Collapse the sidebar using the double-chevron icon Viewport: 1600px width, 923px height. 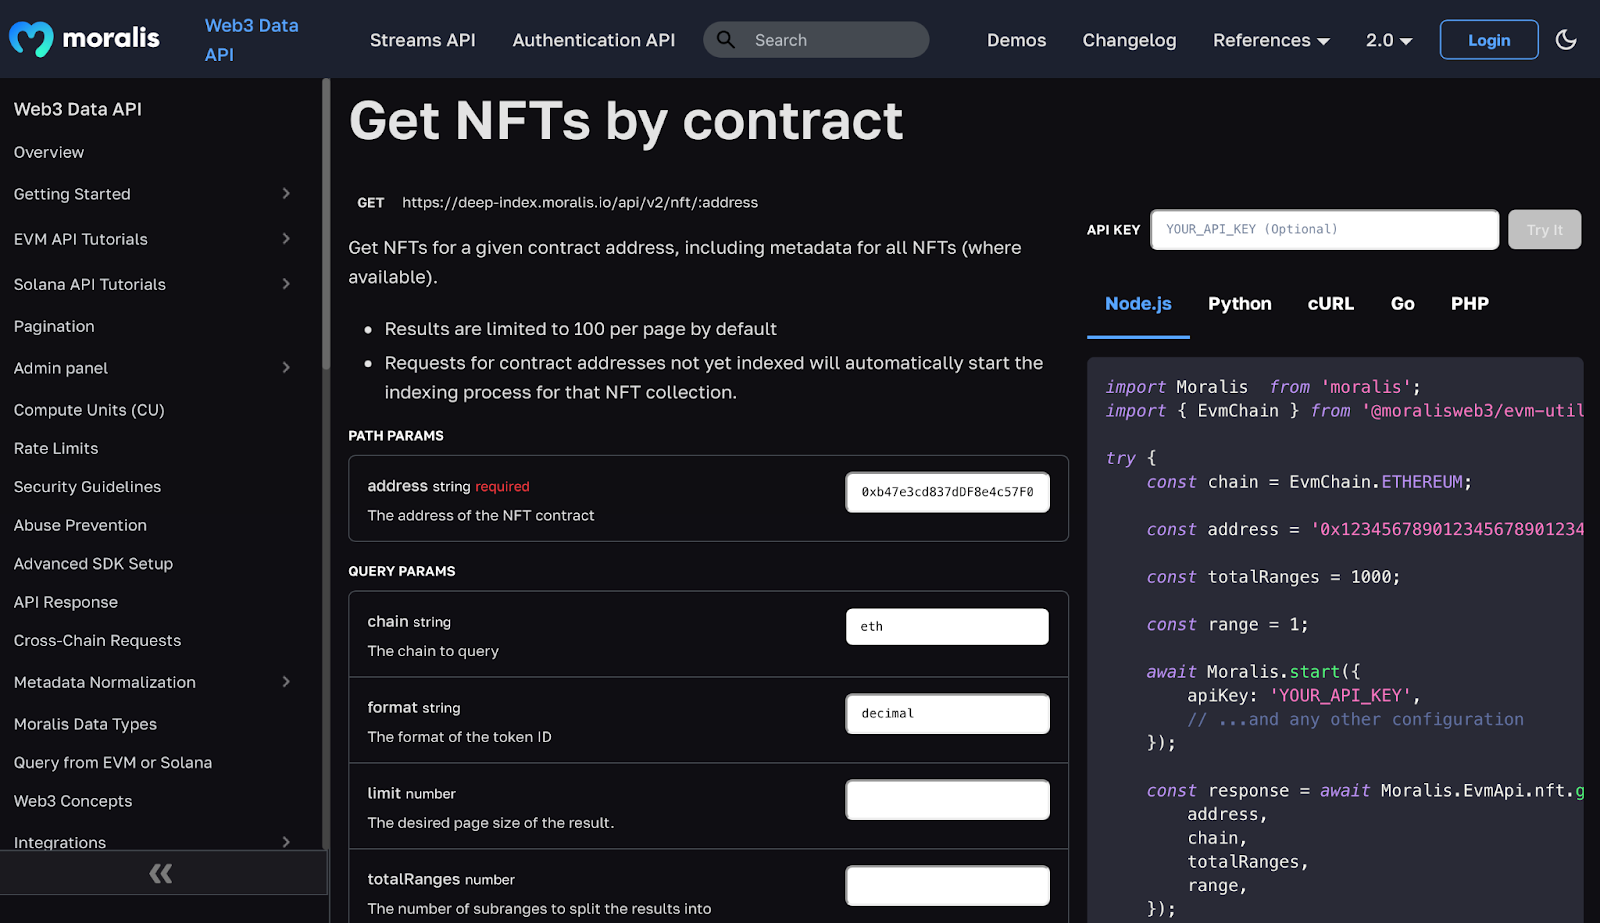click(160, 872)
